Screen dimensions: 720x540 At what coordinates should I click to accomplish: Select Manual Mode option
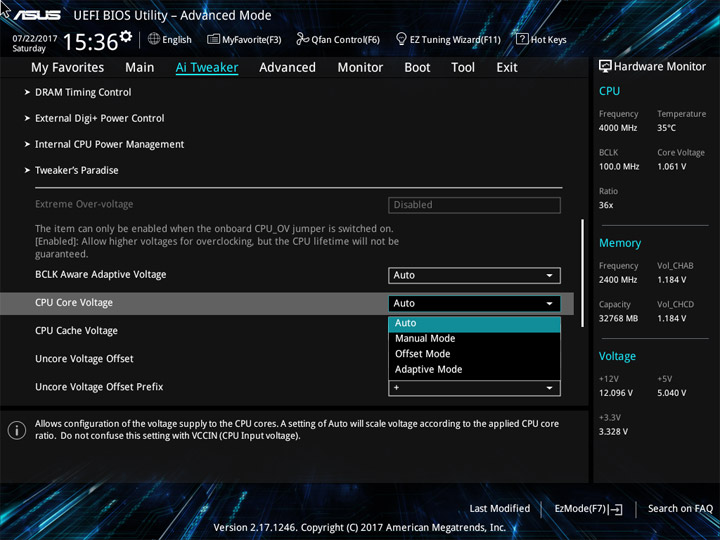tap(474, 339)
